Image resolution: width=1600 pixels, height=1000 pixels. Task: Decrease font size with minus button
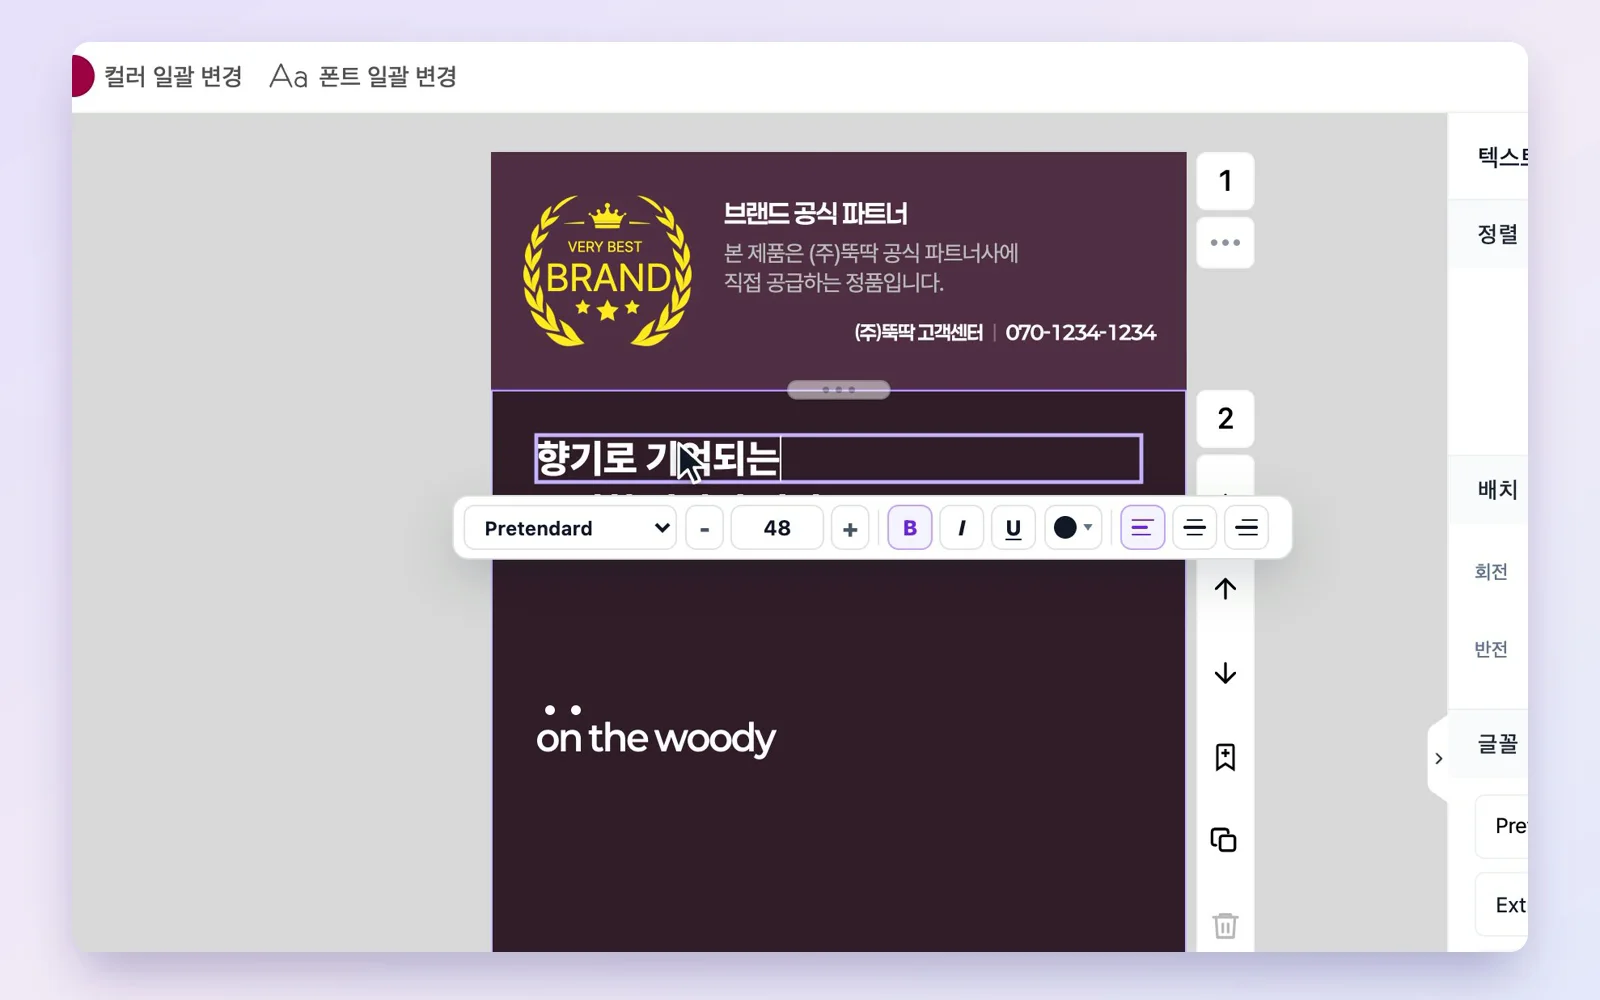(705, 528)
